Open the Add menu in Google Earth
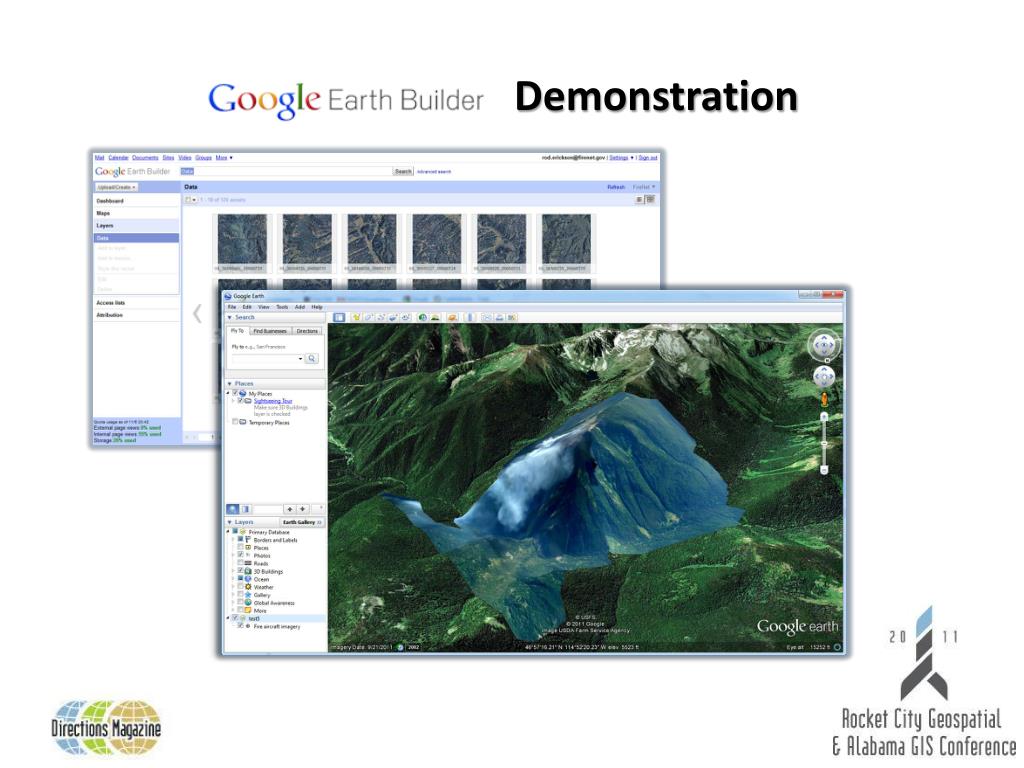Image resolution: width=1024 pixels, height=768 pixels. pyautogui.click(x=300, y=307)
